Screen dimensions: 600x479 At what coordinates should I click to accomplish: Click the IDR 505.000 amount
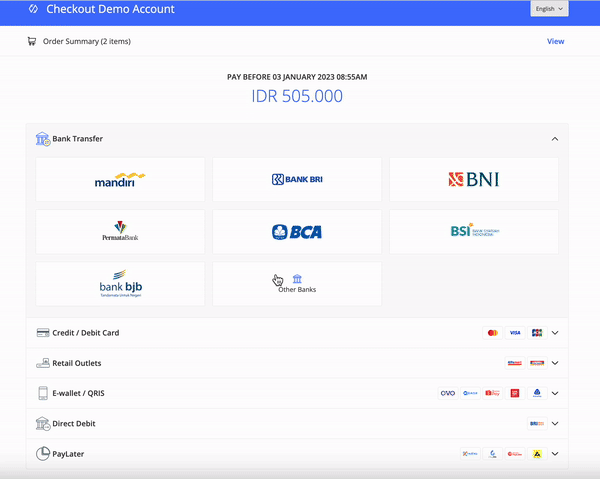tap(297, 96)
